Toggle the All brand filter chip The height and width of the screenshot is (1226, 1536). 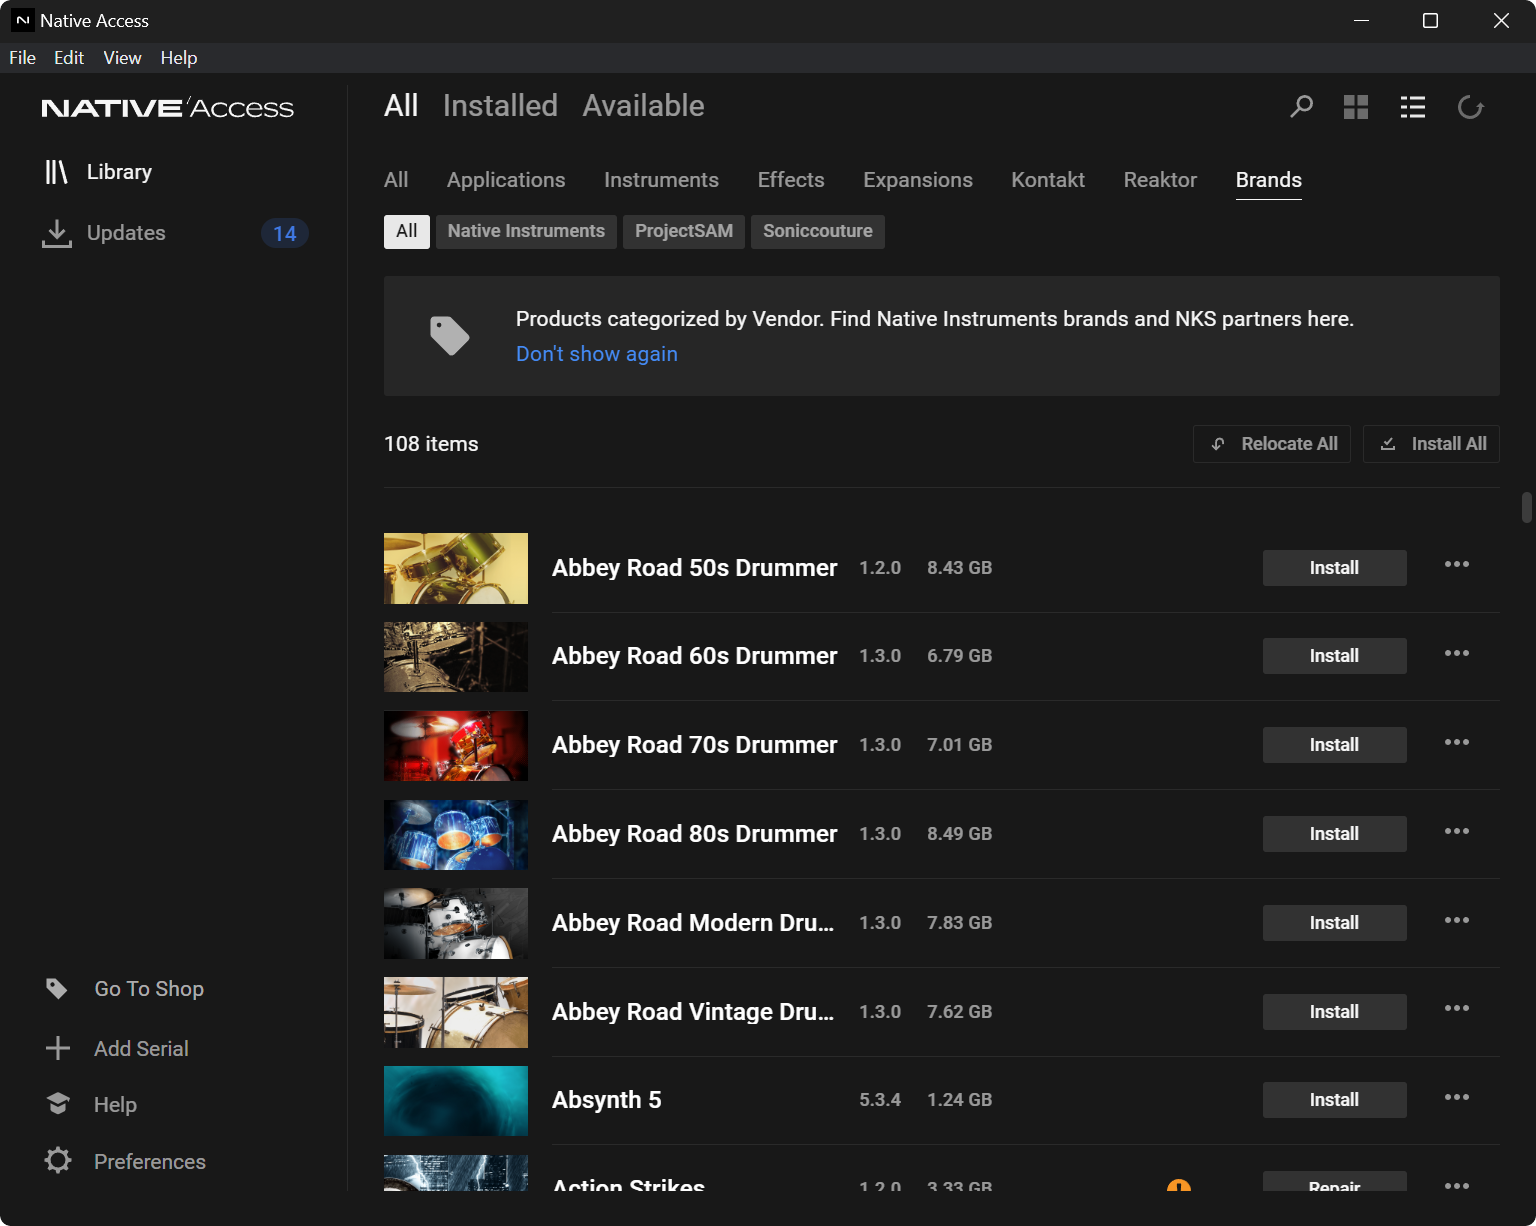point(407,231)
